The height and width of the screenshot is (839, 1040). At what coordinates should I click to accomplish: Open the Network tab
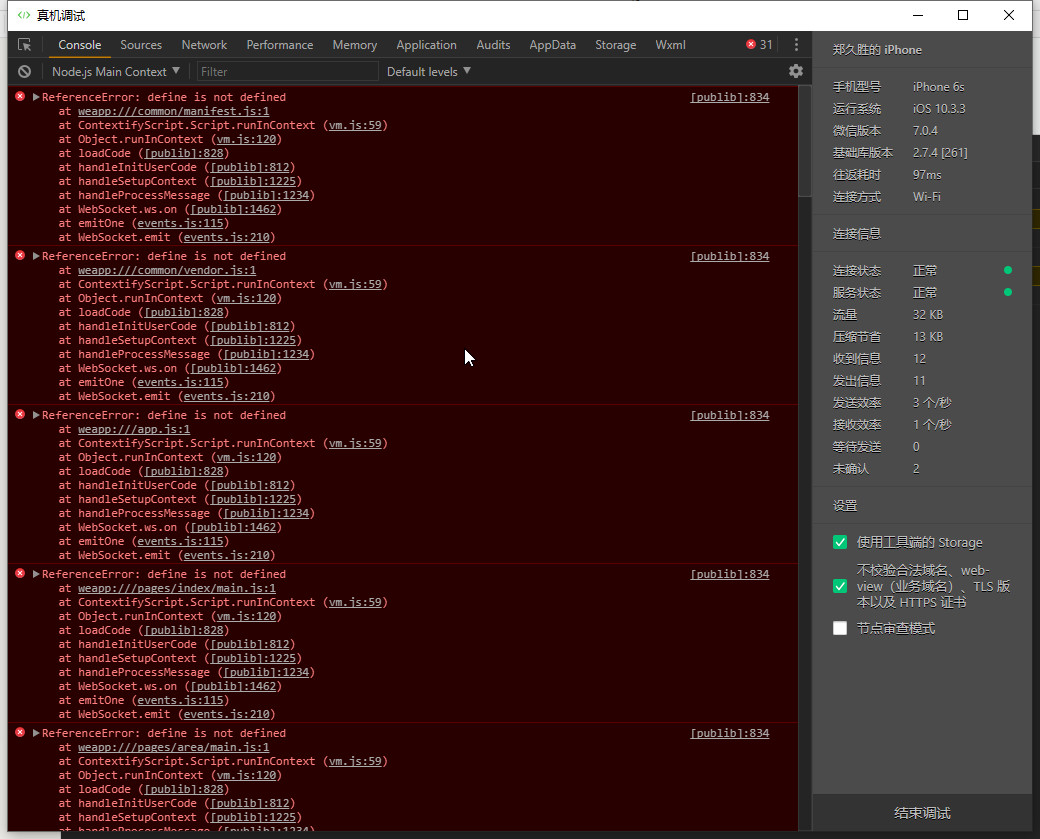pyautogui.click(x=204, y=45)
